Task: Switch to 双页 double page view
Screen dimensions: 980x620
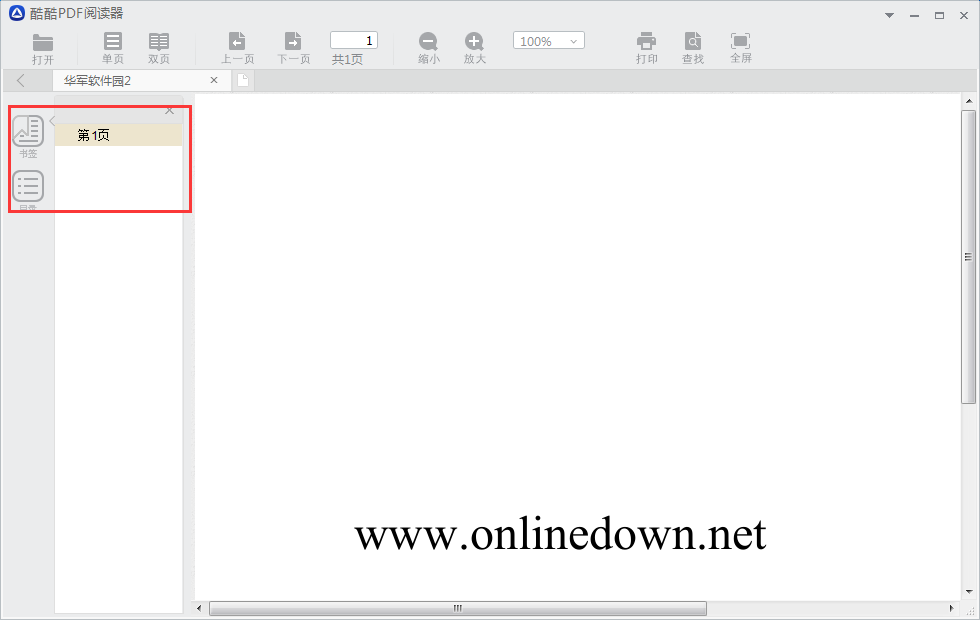Action: (x=159, y=48)
